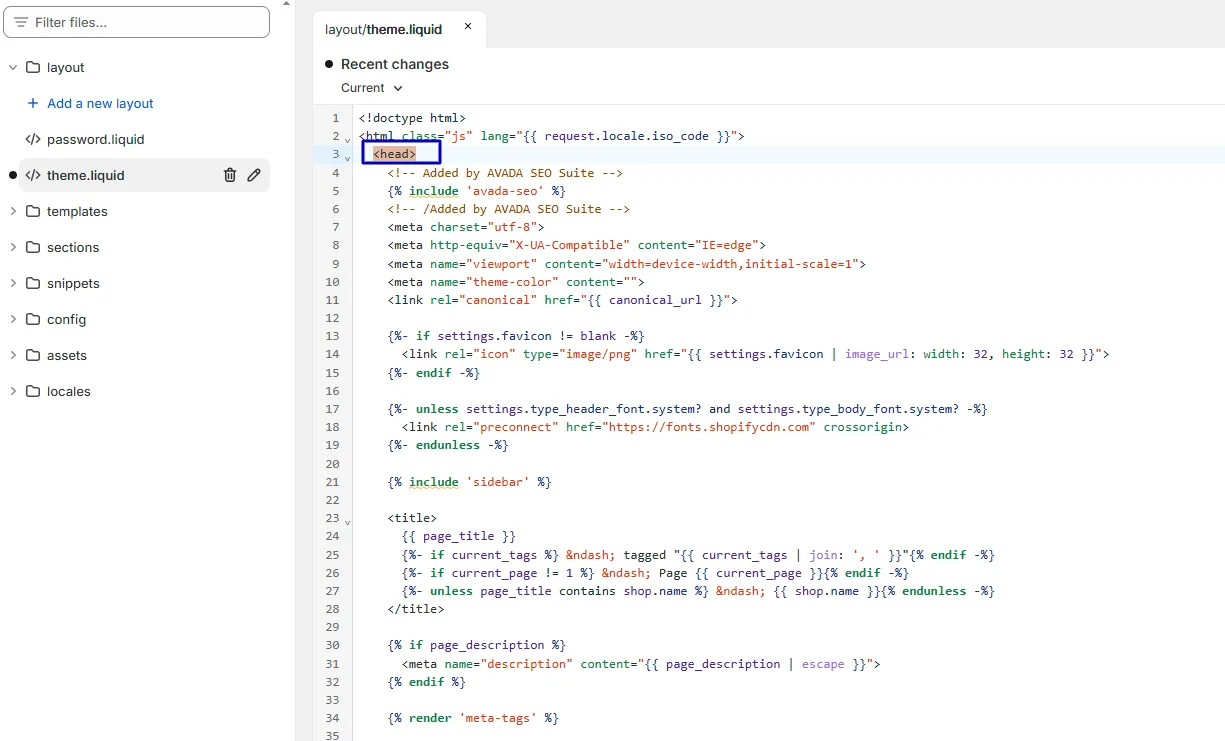Expand the assets folder chevron
The image size is (1225, 741).
[x=13, y=355]
